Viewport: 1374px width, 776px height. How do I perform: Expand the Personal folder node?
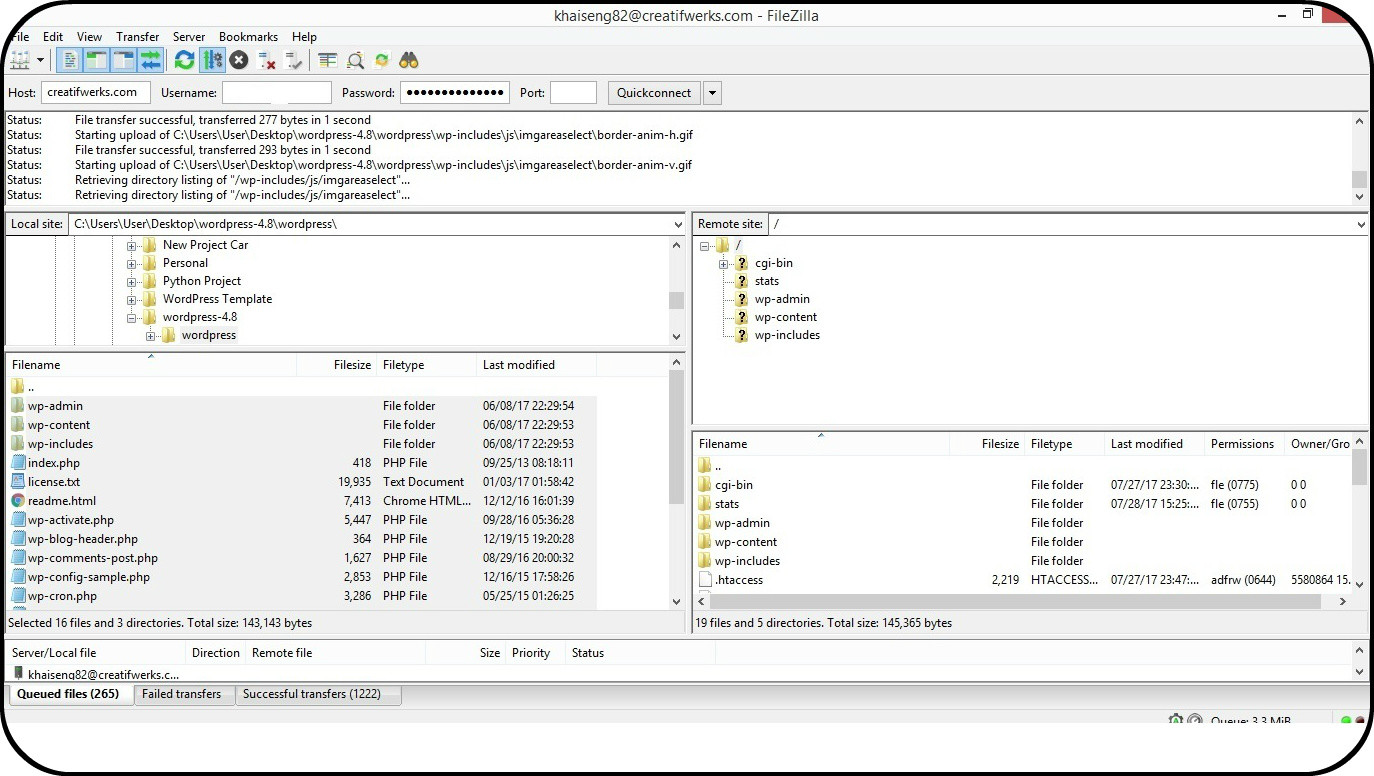tap(131, 263)
